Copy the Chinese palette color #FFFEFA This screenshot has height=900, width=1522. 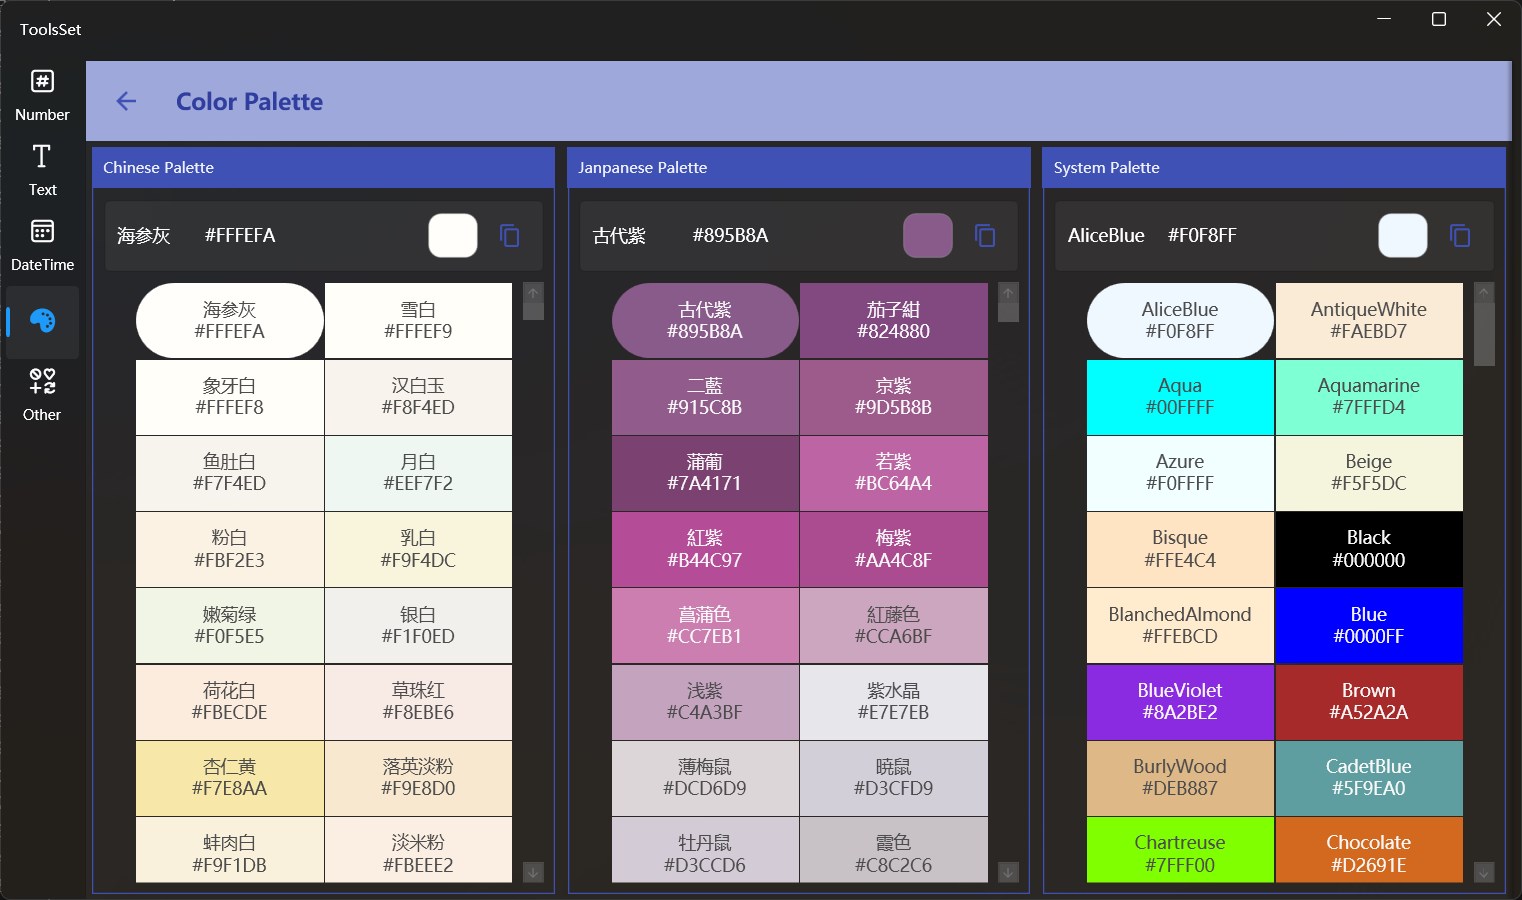pyautogui.click(x=510, y=236)
